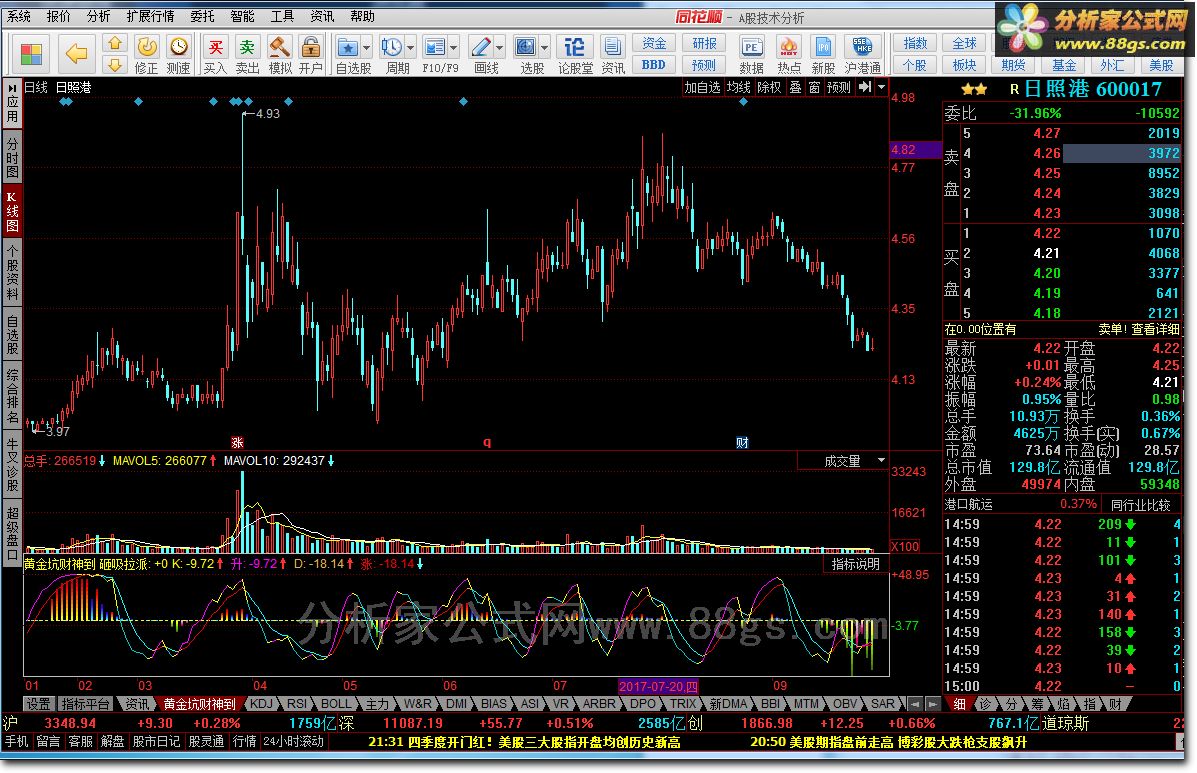Click the sidebar collapse arrow above 应用

click(x=12, y=88)
